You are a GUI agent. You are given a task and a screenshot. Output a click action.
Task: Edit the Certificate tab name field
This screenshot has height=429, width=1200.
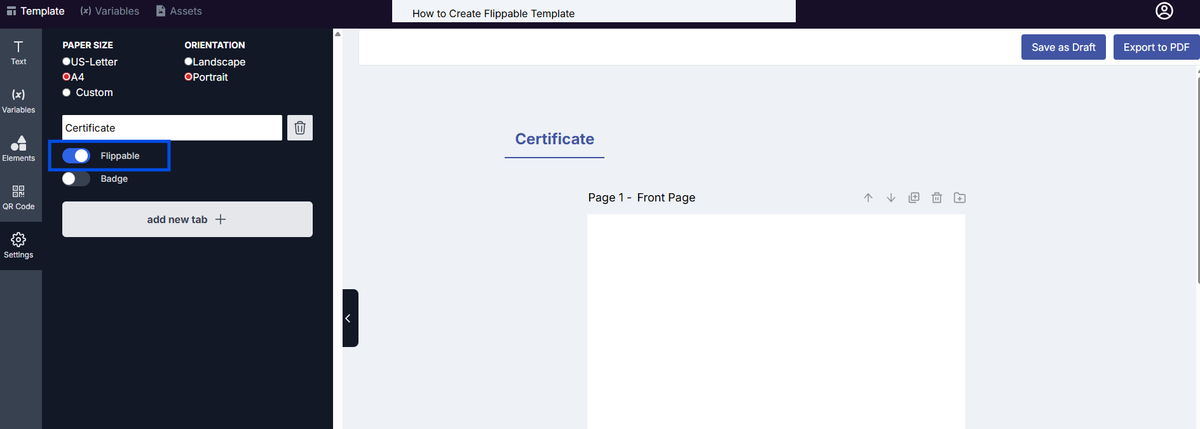click(172, 128)
